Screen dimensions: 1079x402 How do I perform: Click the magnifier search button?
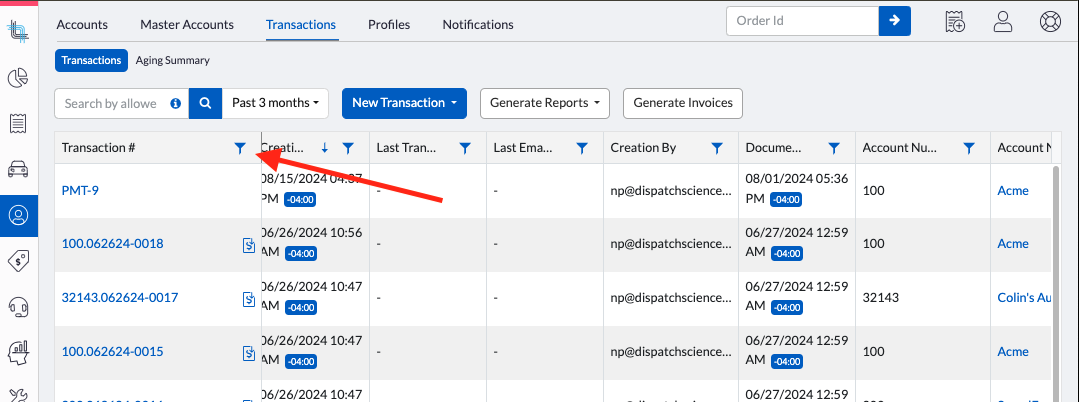coord(205,103)
